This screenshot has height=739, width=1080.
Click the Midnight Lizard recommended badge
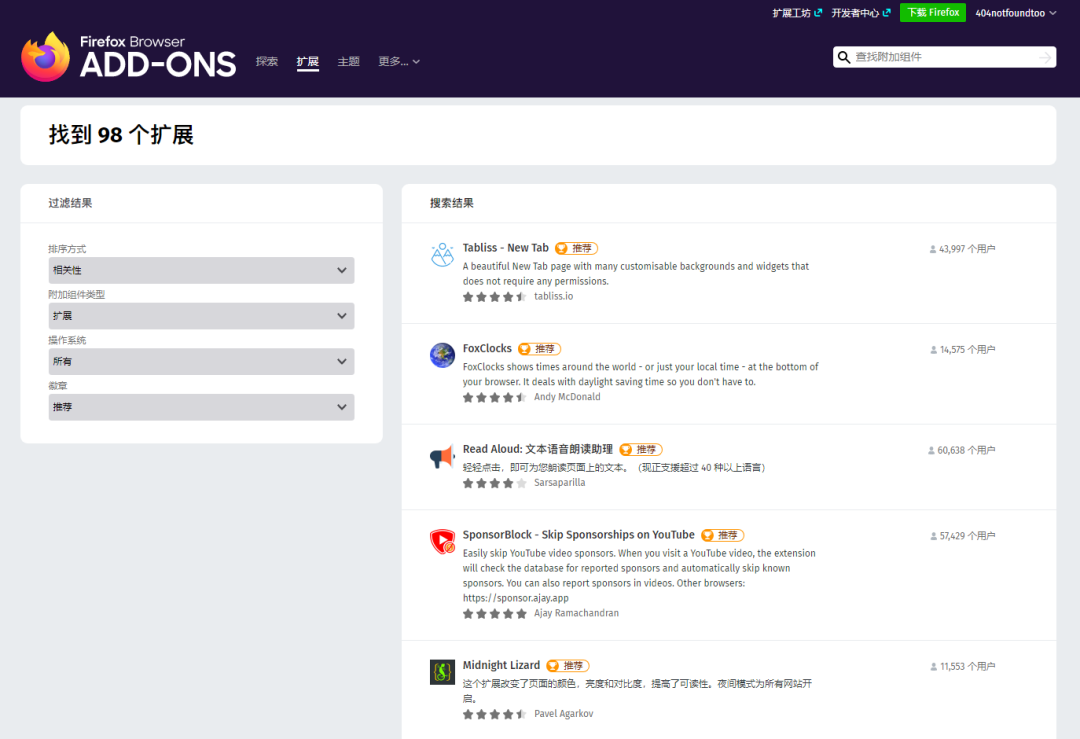point(568,666)
